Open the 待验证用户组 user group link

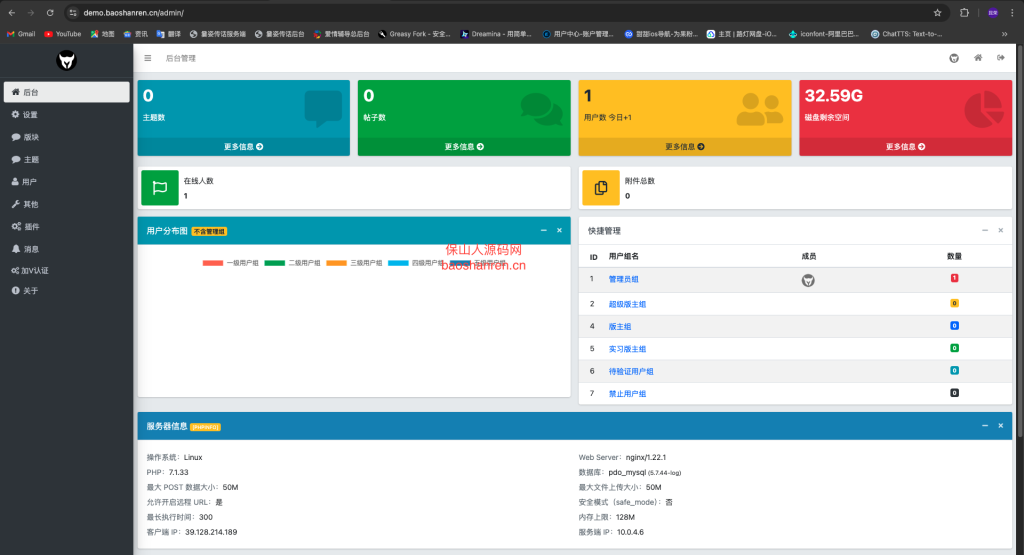coord(631,372)
